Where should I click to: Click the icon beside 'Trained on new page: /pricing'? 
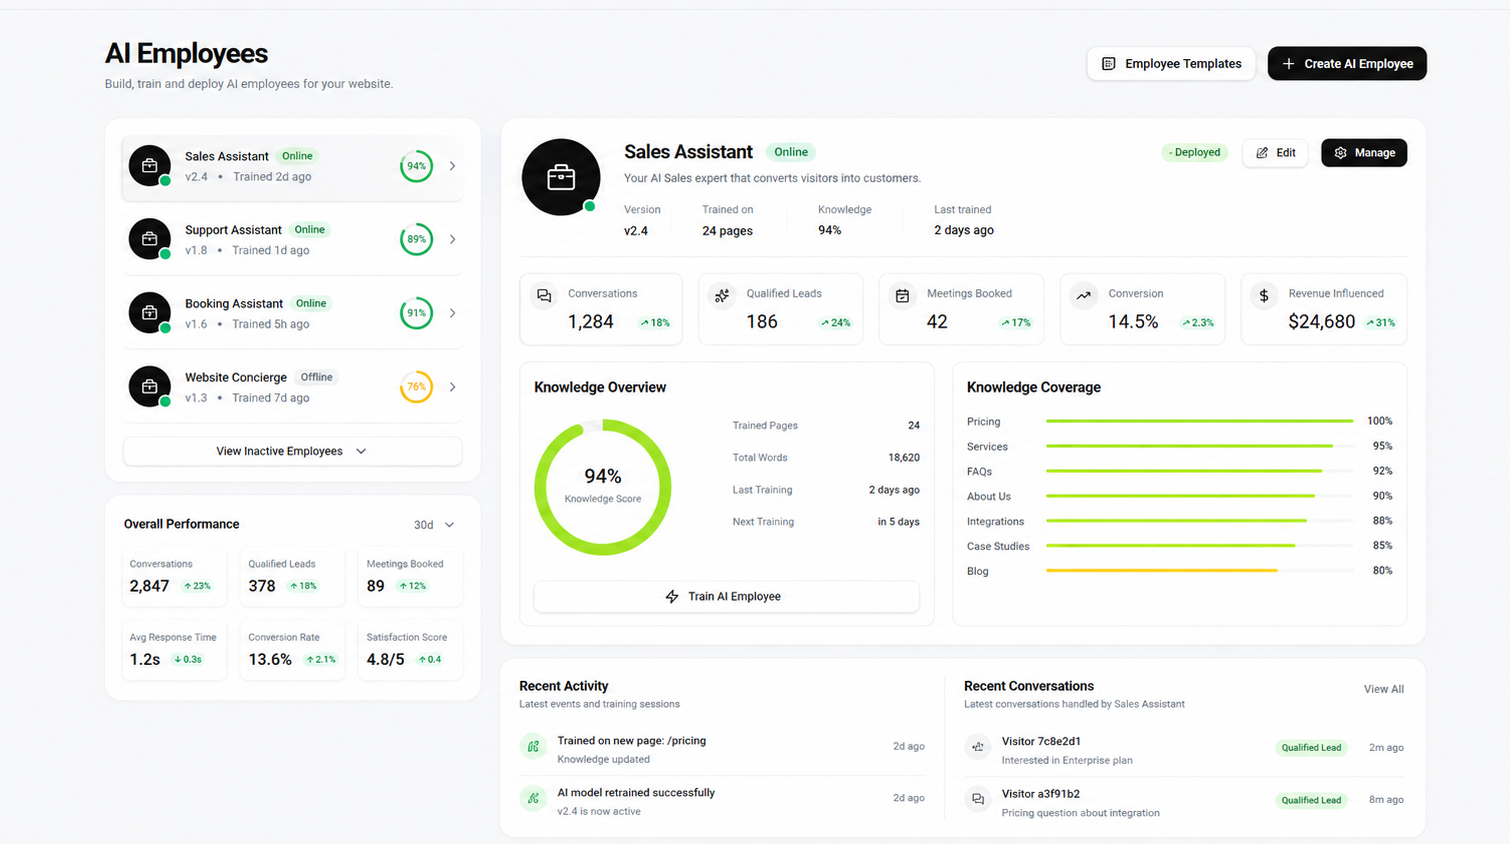pos(533,746)
